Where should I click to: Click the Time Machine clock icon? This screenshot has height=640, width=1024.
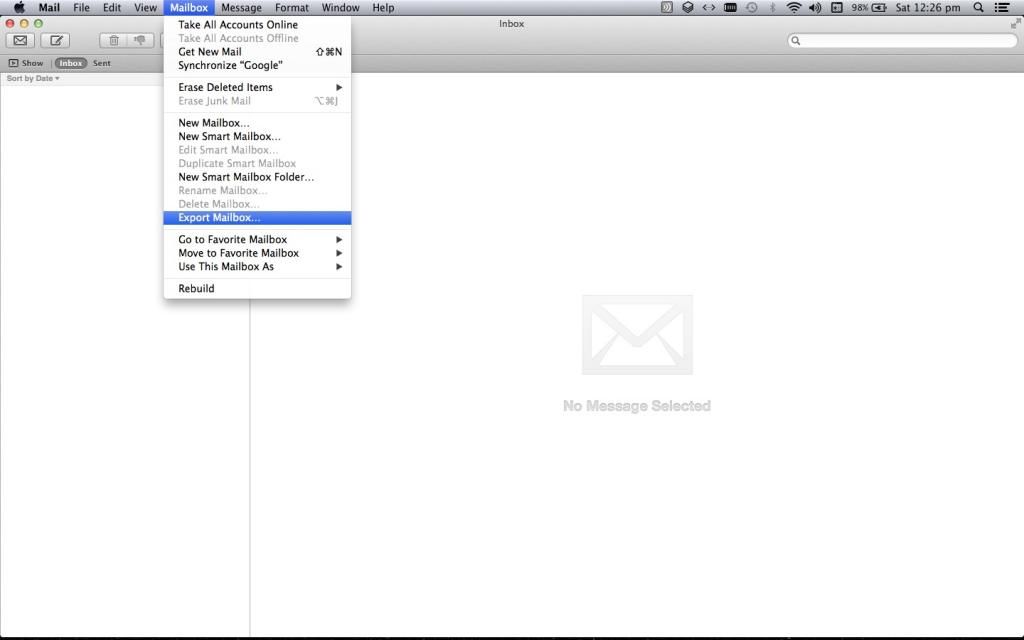click(752, 8)
